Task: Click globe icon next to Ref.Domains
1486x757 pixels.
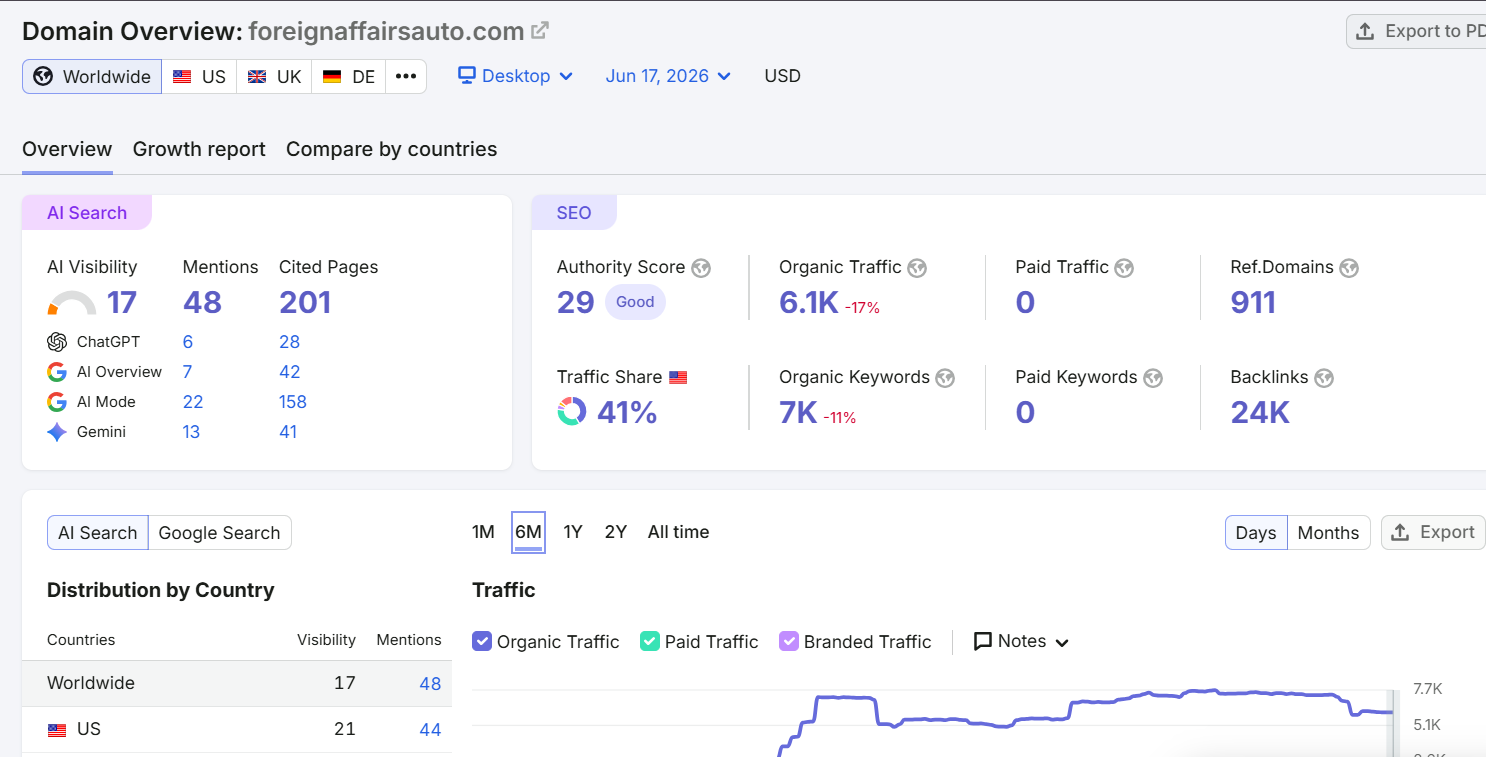Action: tap(1349, 268)
